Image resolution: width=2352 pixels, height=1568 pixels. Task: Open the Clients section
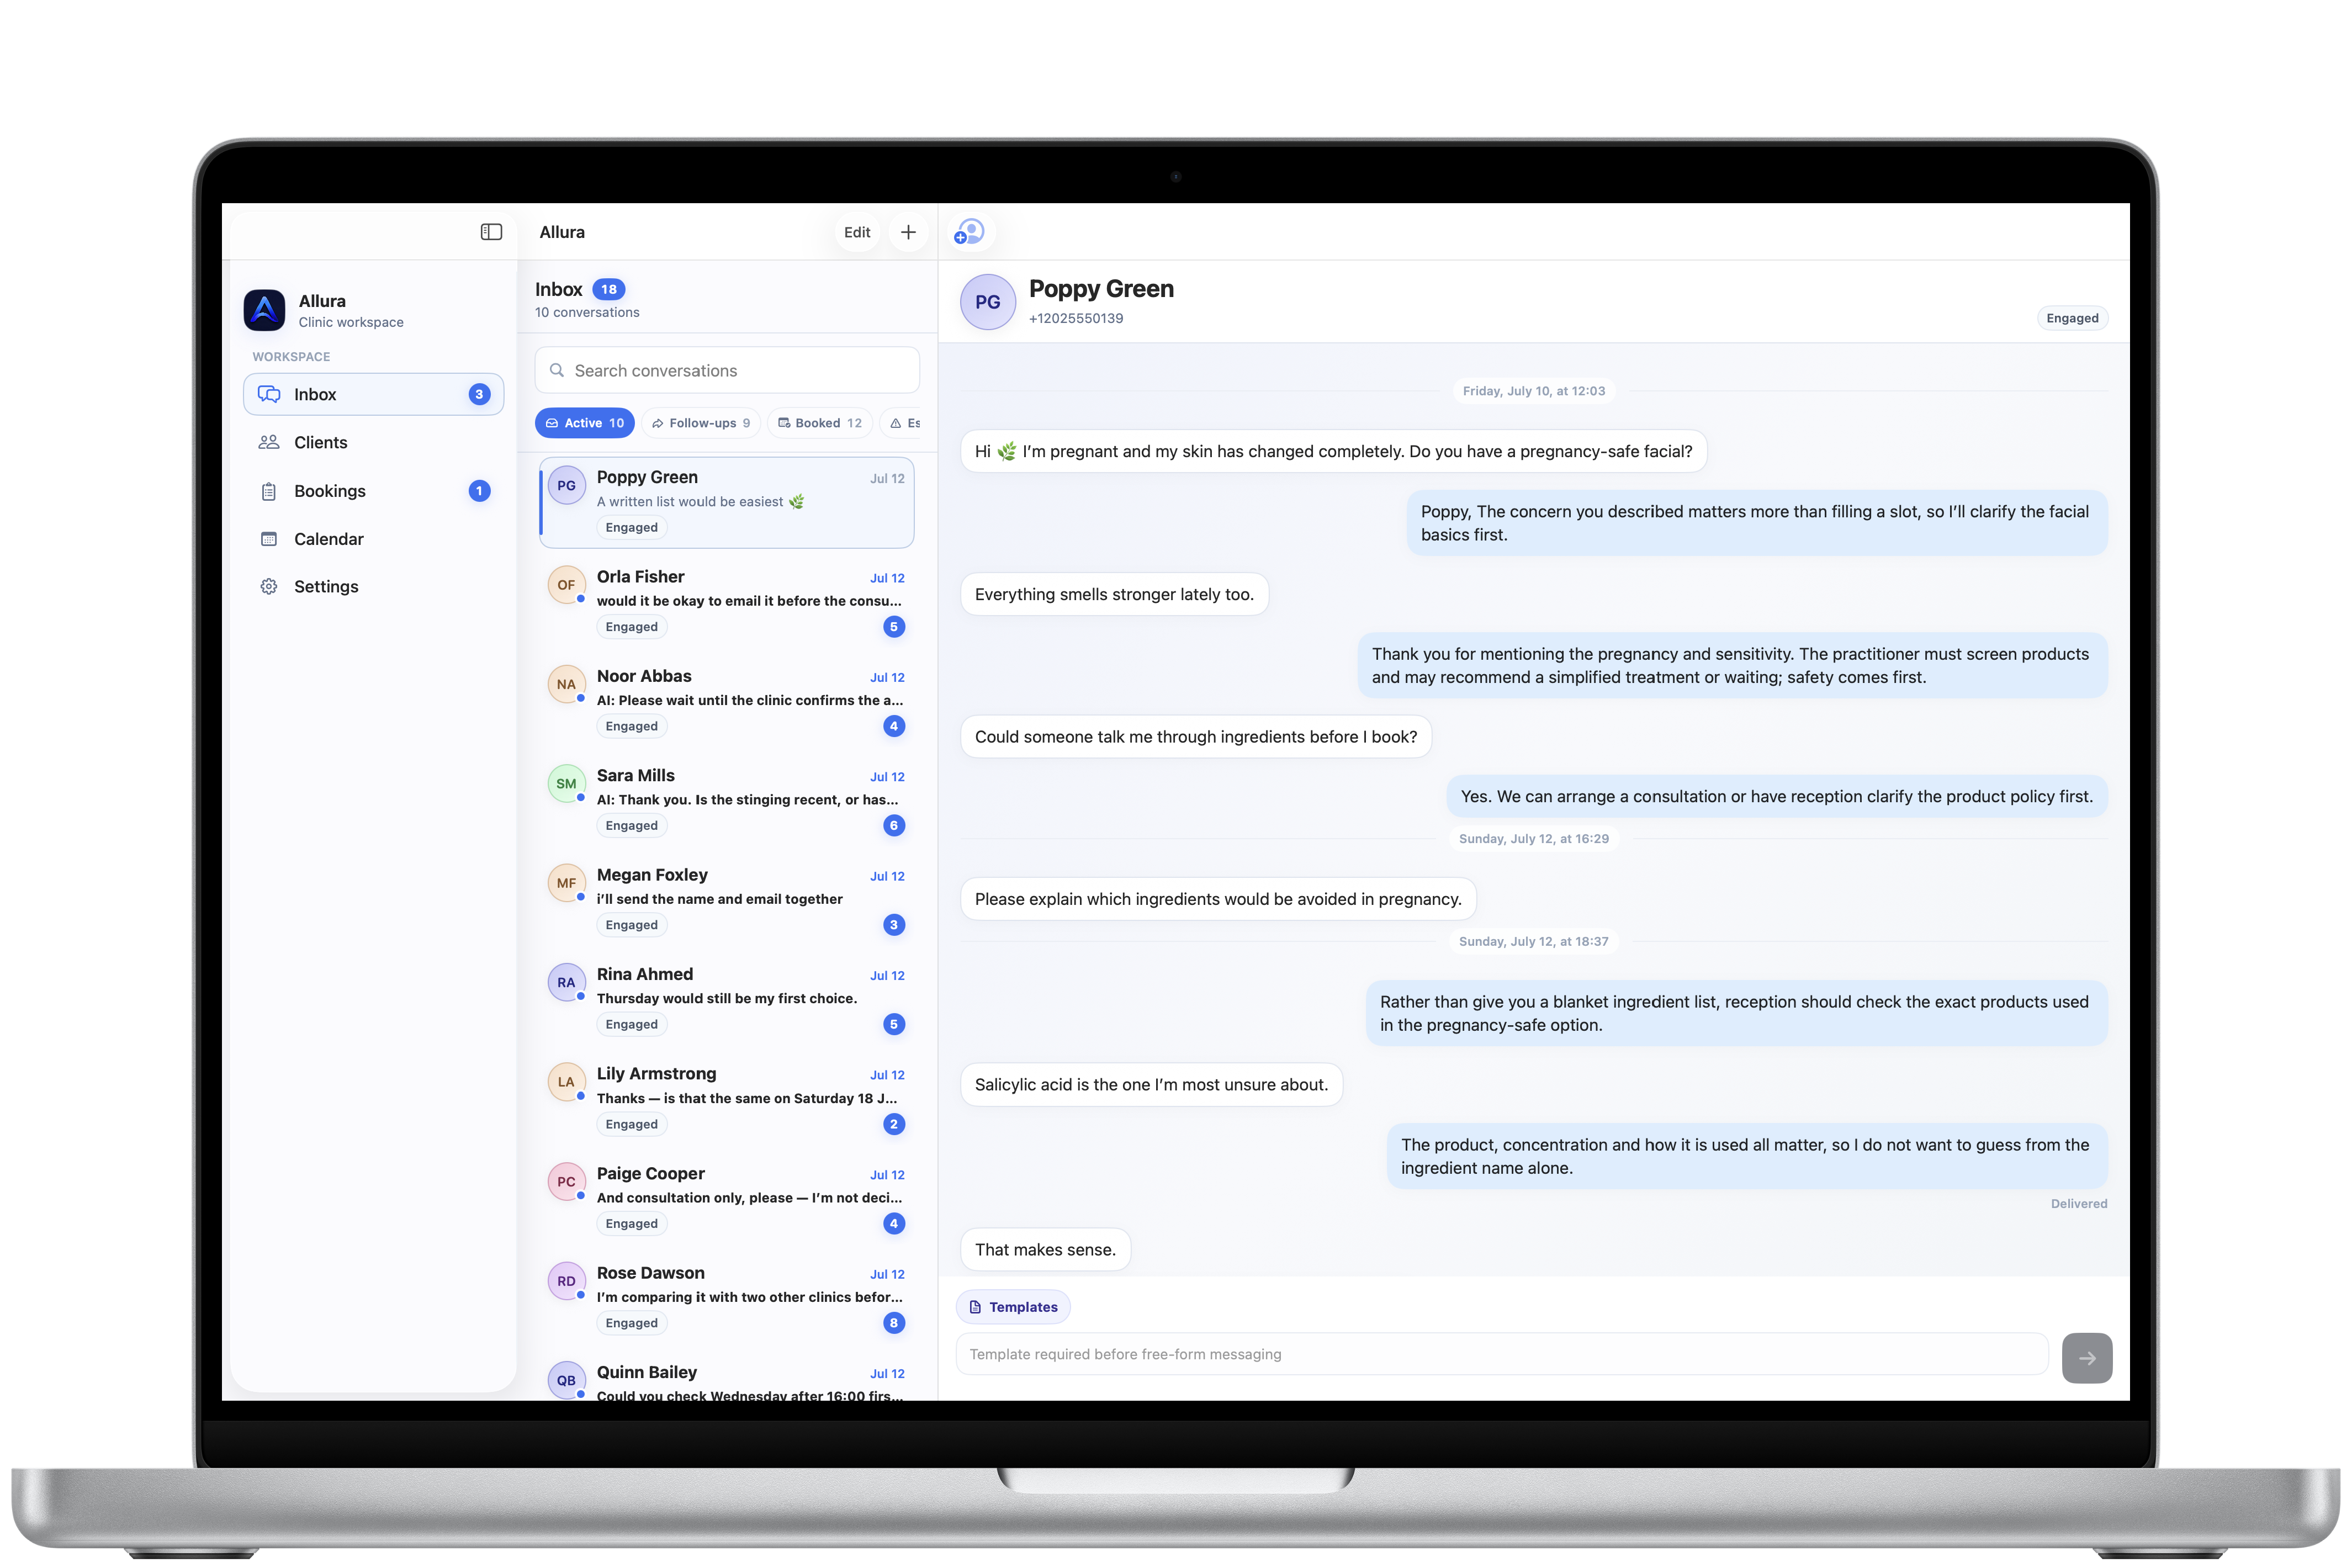coord(373,442)
